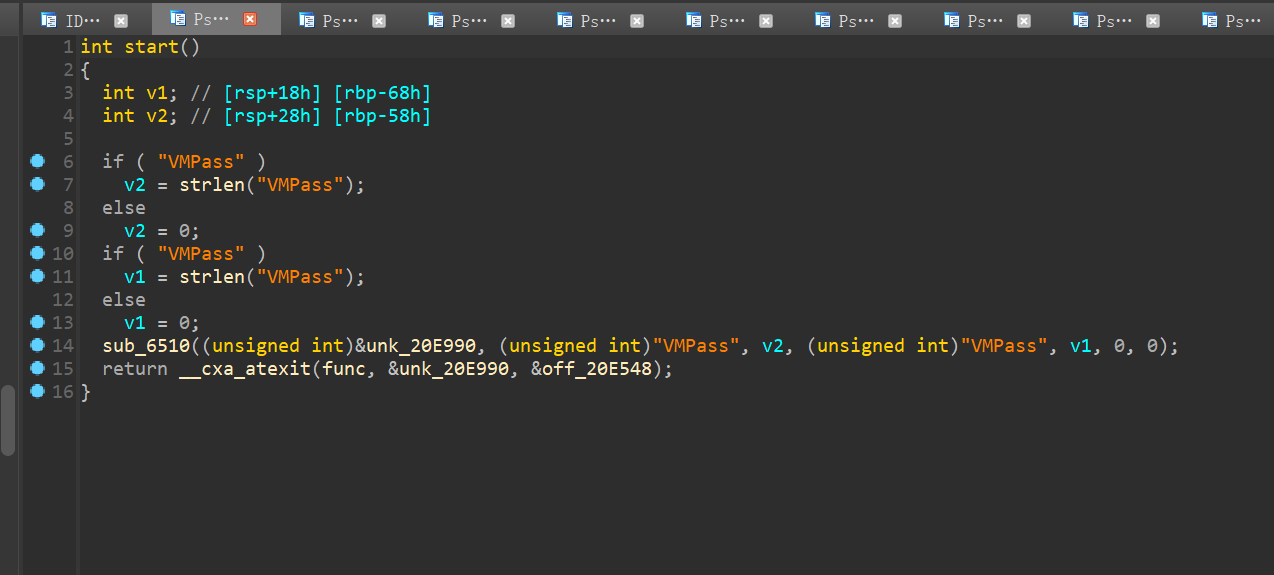Viewport: 1274px width, 575px height.
Task: Toggle breakpoint dot on line 14
Action: pyautogui.click(x=38, y=345)
